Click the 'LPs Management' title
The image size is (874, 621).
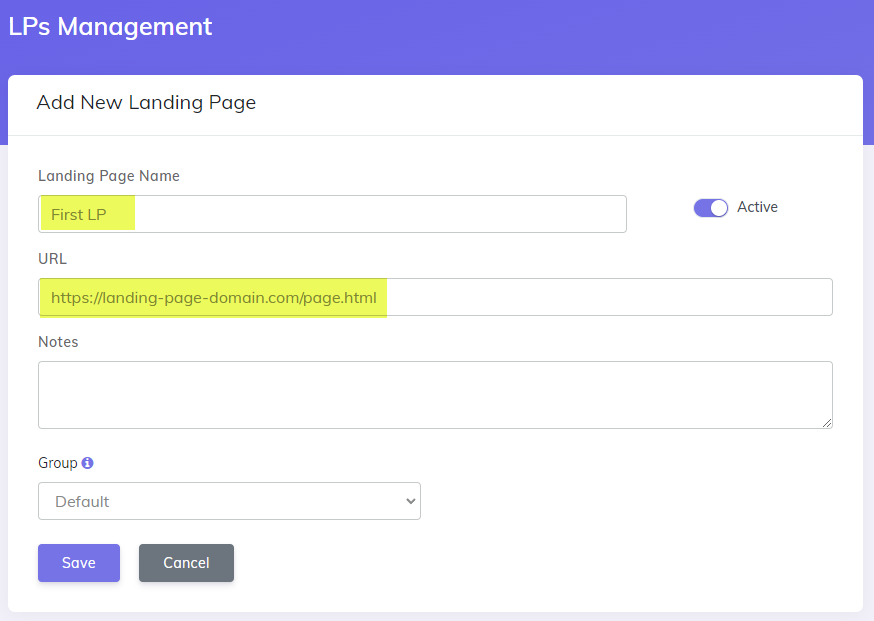click(x=110, y=27)
